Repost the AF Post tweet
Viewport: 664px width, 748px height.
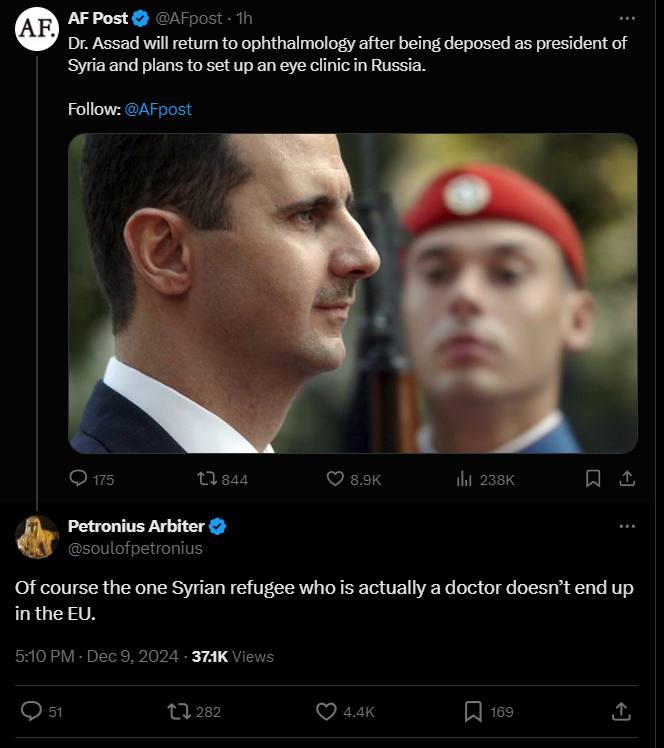coord(207,478)
